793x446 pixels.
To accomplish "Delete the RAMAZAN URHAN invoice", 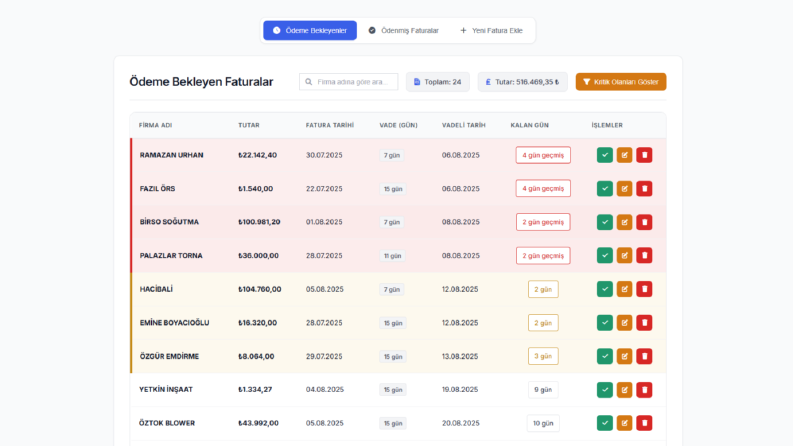I will coord(644,155).
